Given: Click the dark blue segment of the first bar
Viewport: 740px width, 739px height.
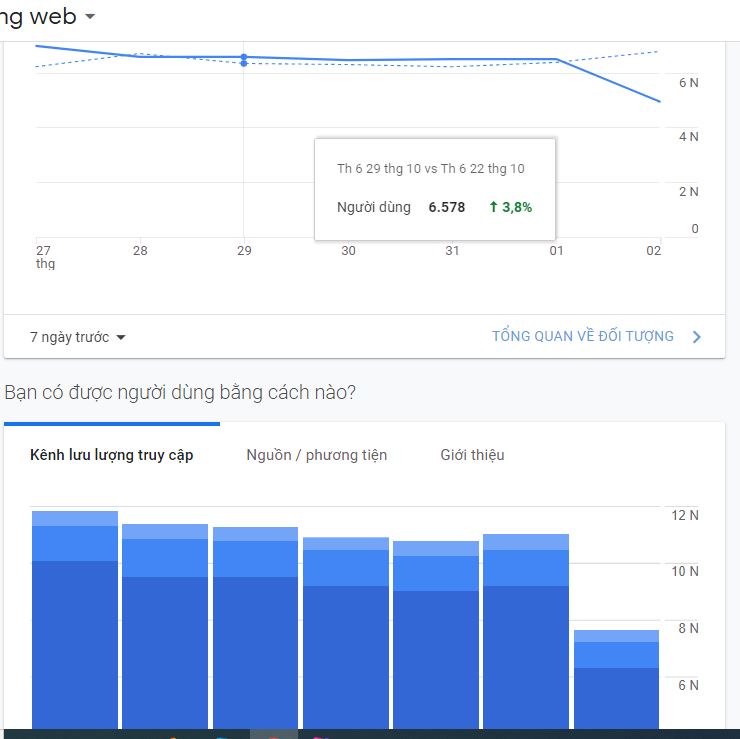Looking at the screenshot, I should tap(75, 640).
